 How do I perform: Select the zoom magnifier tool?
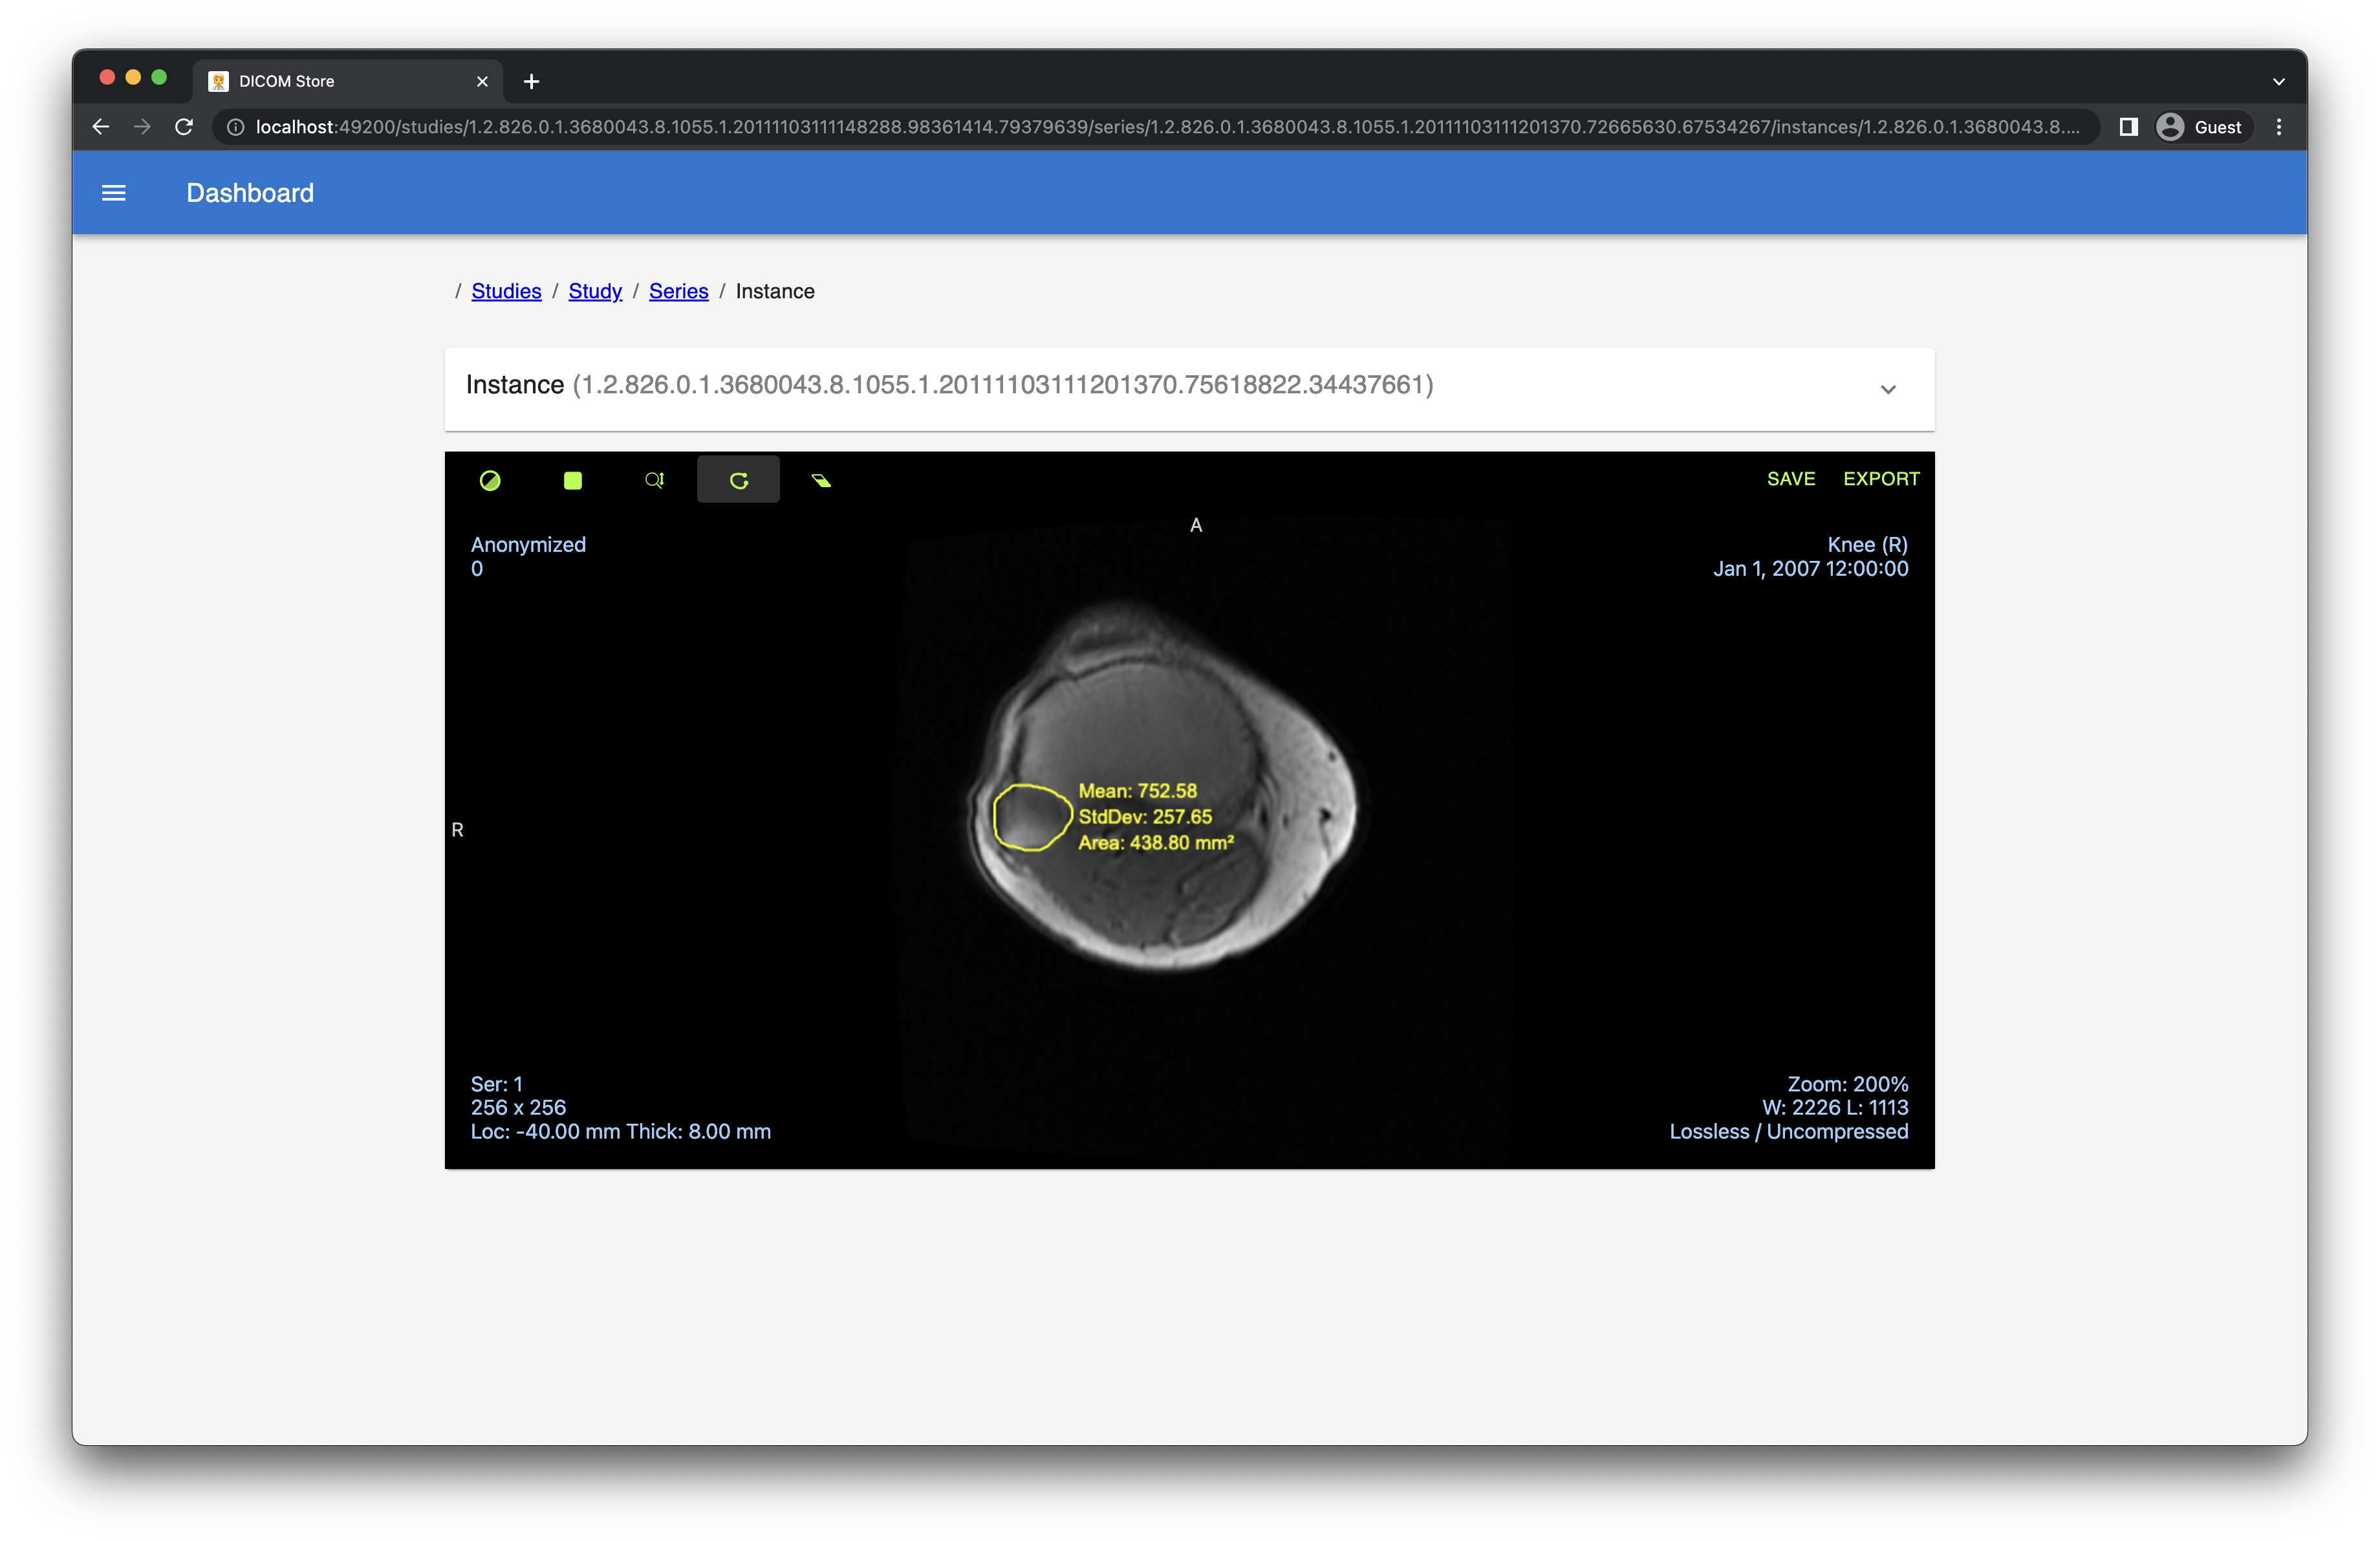(654, 480)
